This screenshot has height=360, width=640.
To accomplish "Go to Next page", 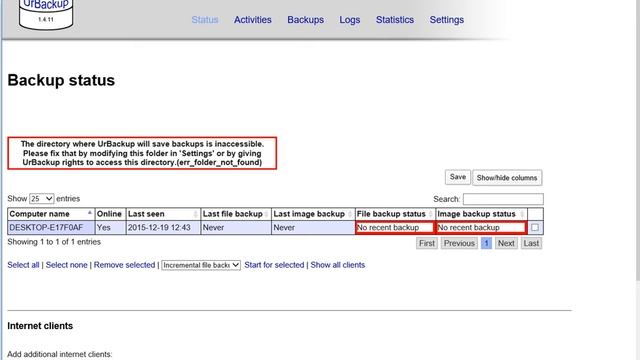I will [506, 243].
